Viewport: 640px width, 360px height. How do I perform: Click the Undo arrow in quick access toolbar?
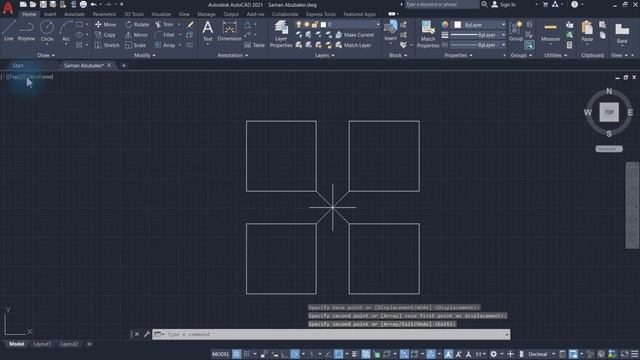(x=93, y=4)
